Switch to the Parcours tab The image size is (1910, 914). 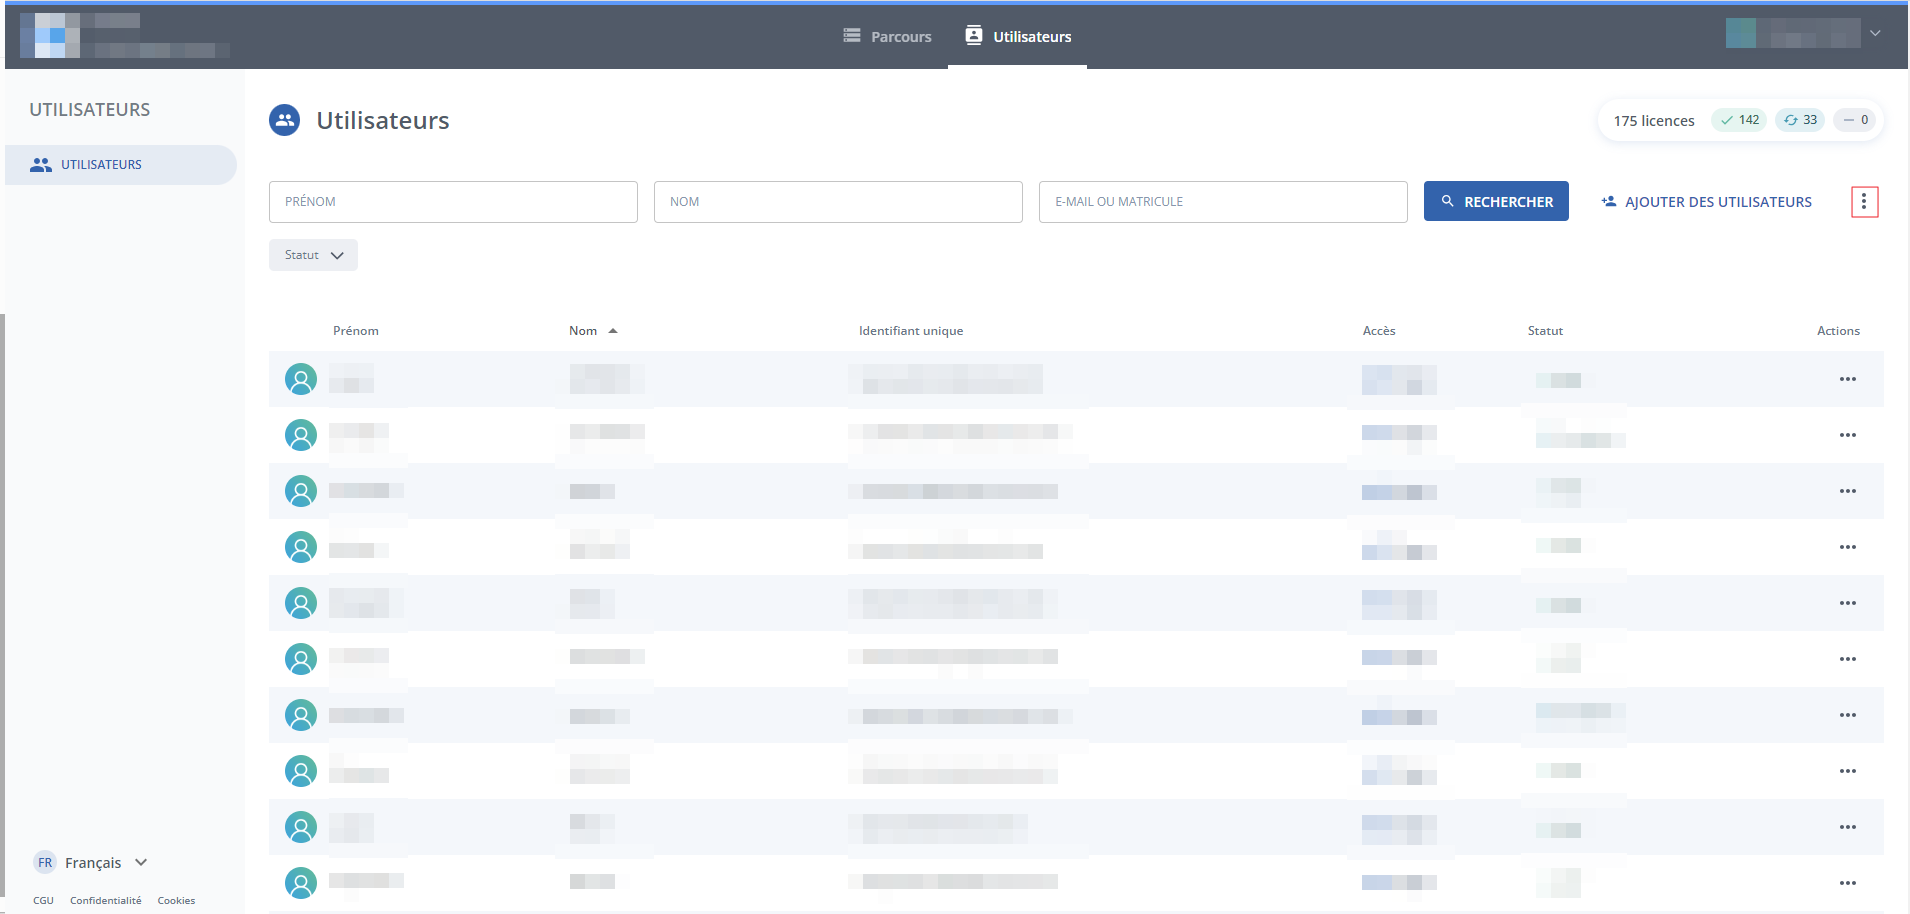(888, 37)
